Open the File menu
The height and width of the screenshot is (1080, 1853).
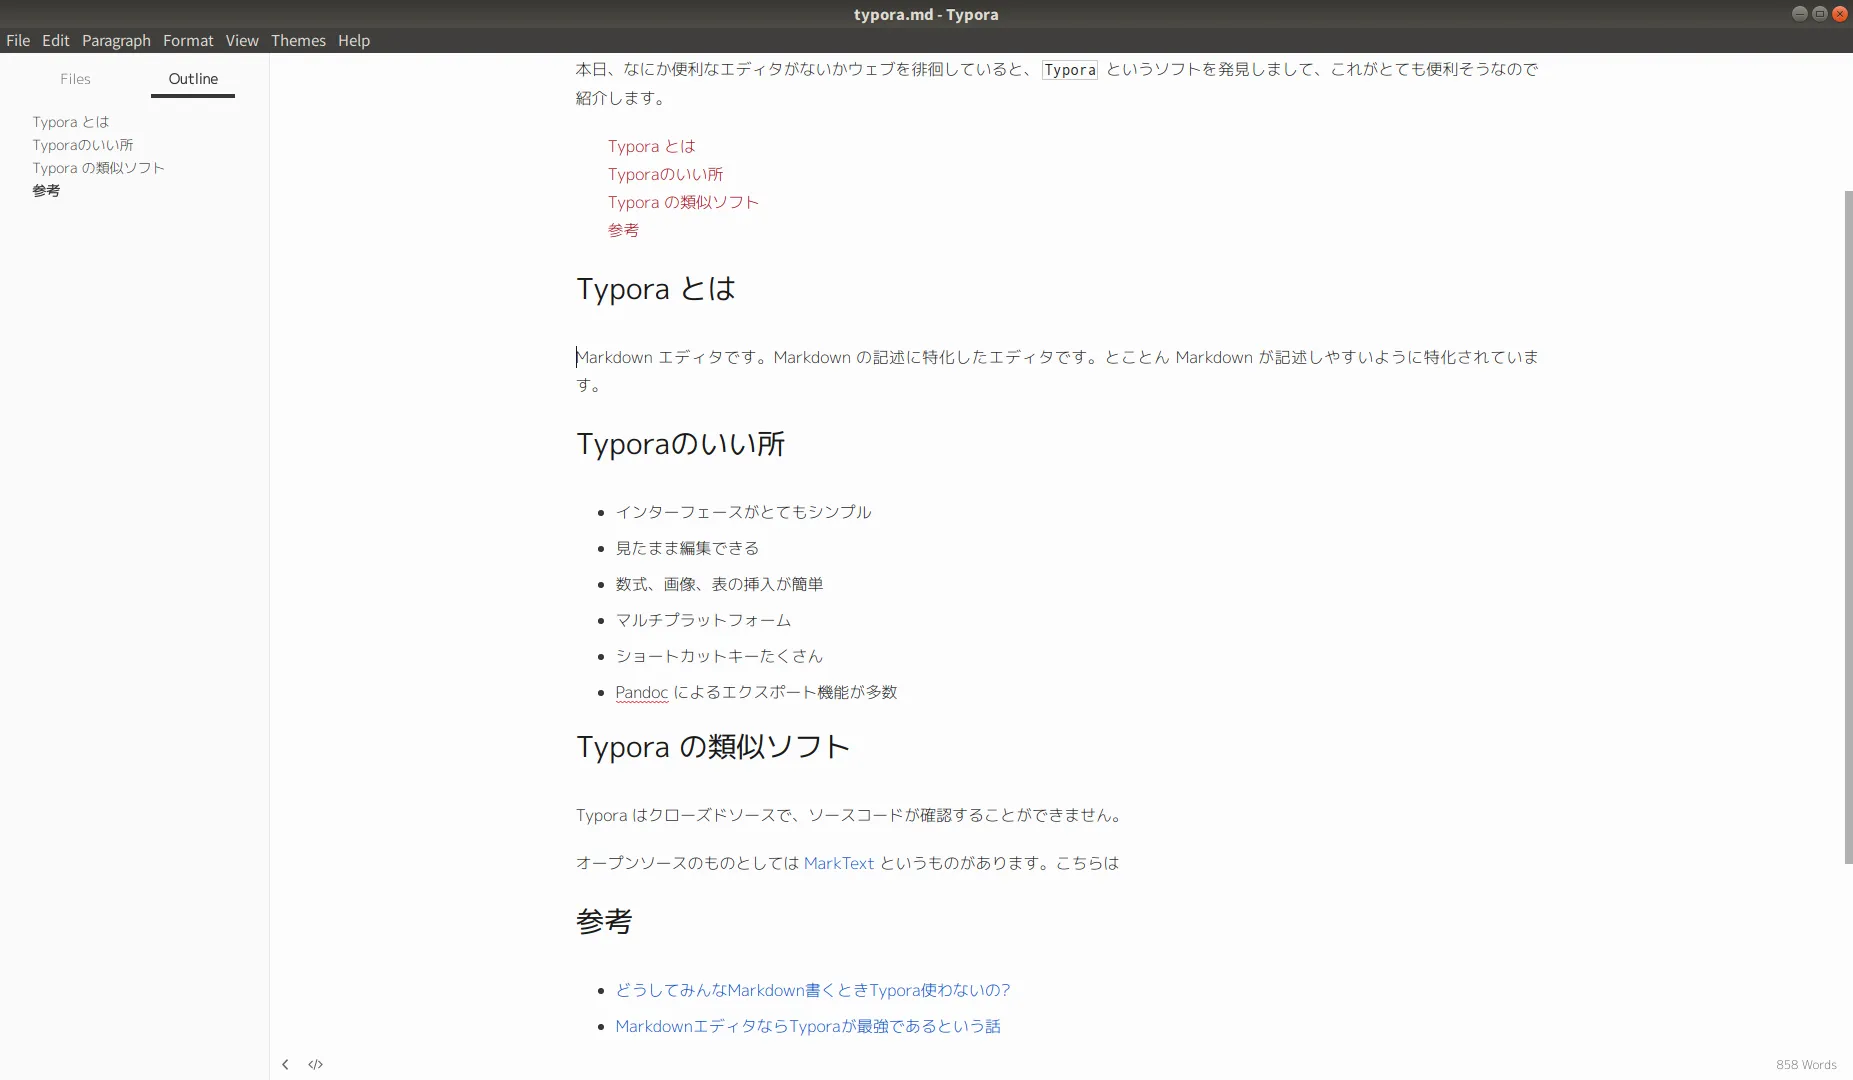coord(18,40)
